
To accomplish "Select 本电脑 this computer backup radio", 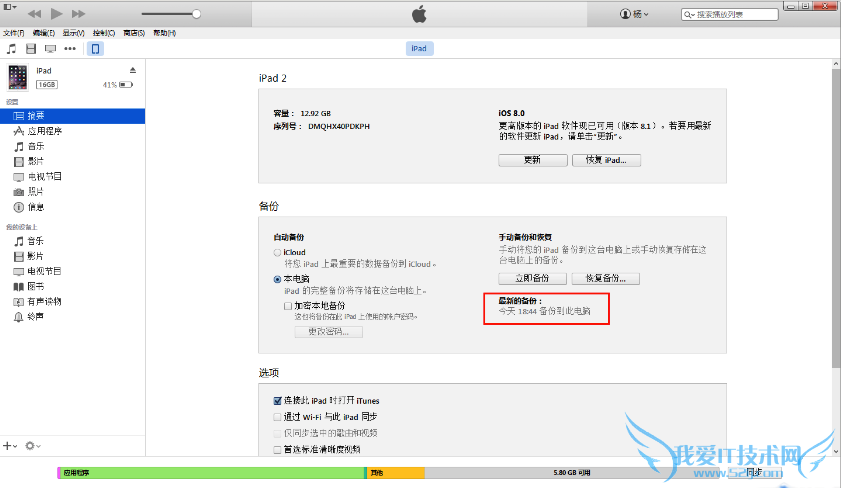I will tap(277, 279).
